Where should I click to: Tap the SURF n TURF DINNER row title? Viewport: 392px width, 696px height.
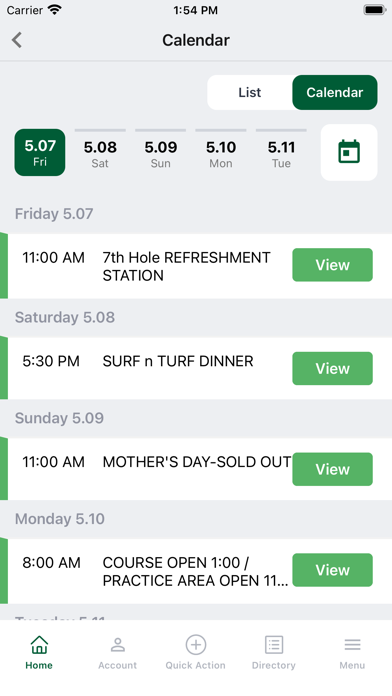pos(178,361)
